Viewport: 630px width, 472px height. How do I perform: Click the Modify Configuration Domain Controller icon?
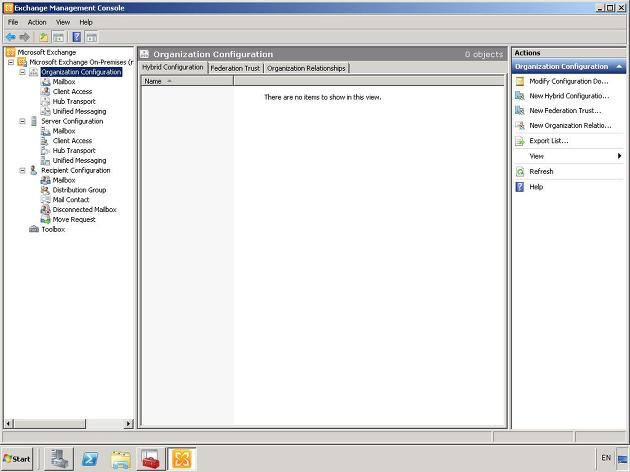point(520,81)
